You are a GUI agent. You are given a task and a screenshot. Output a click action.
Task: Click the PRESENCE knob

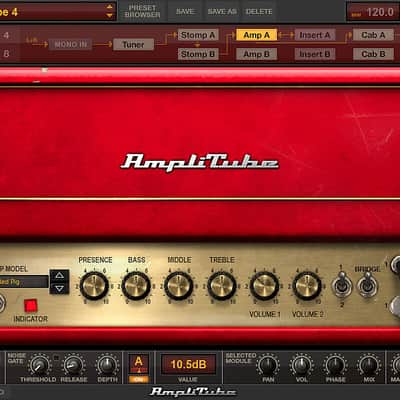(x=94, y=286)
